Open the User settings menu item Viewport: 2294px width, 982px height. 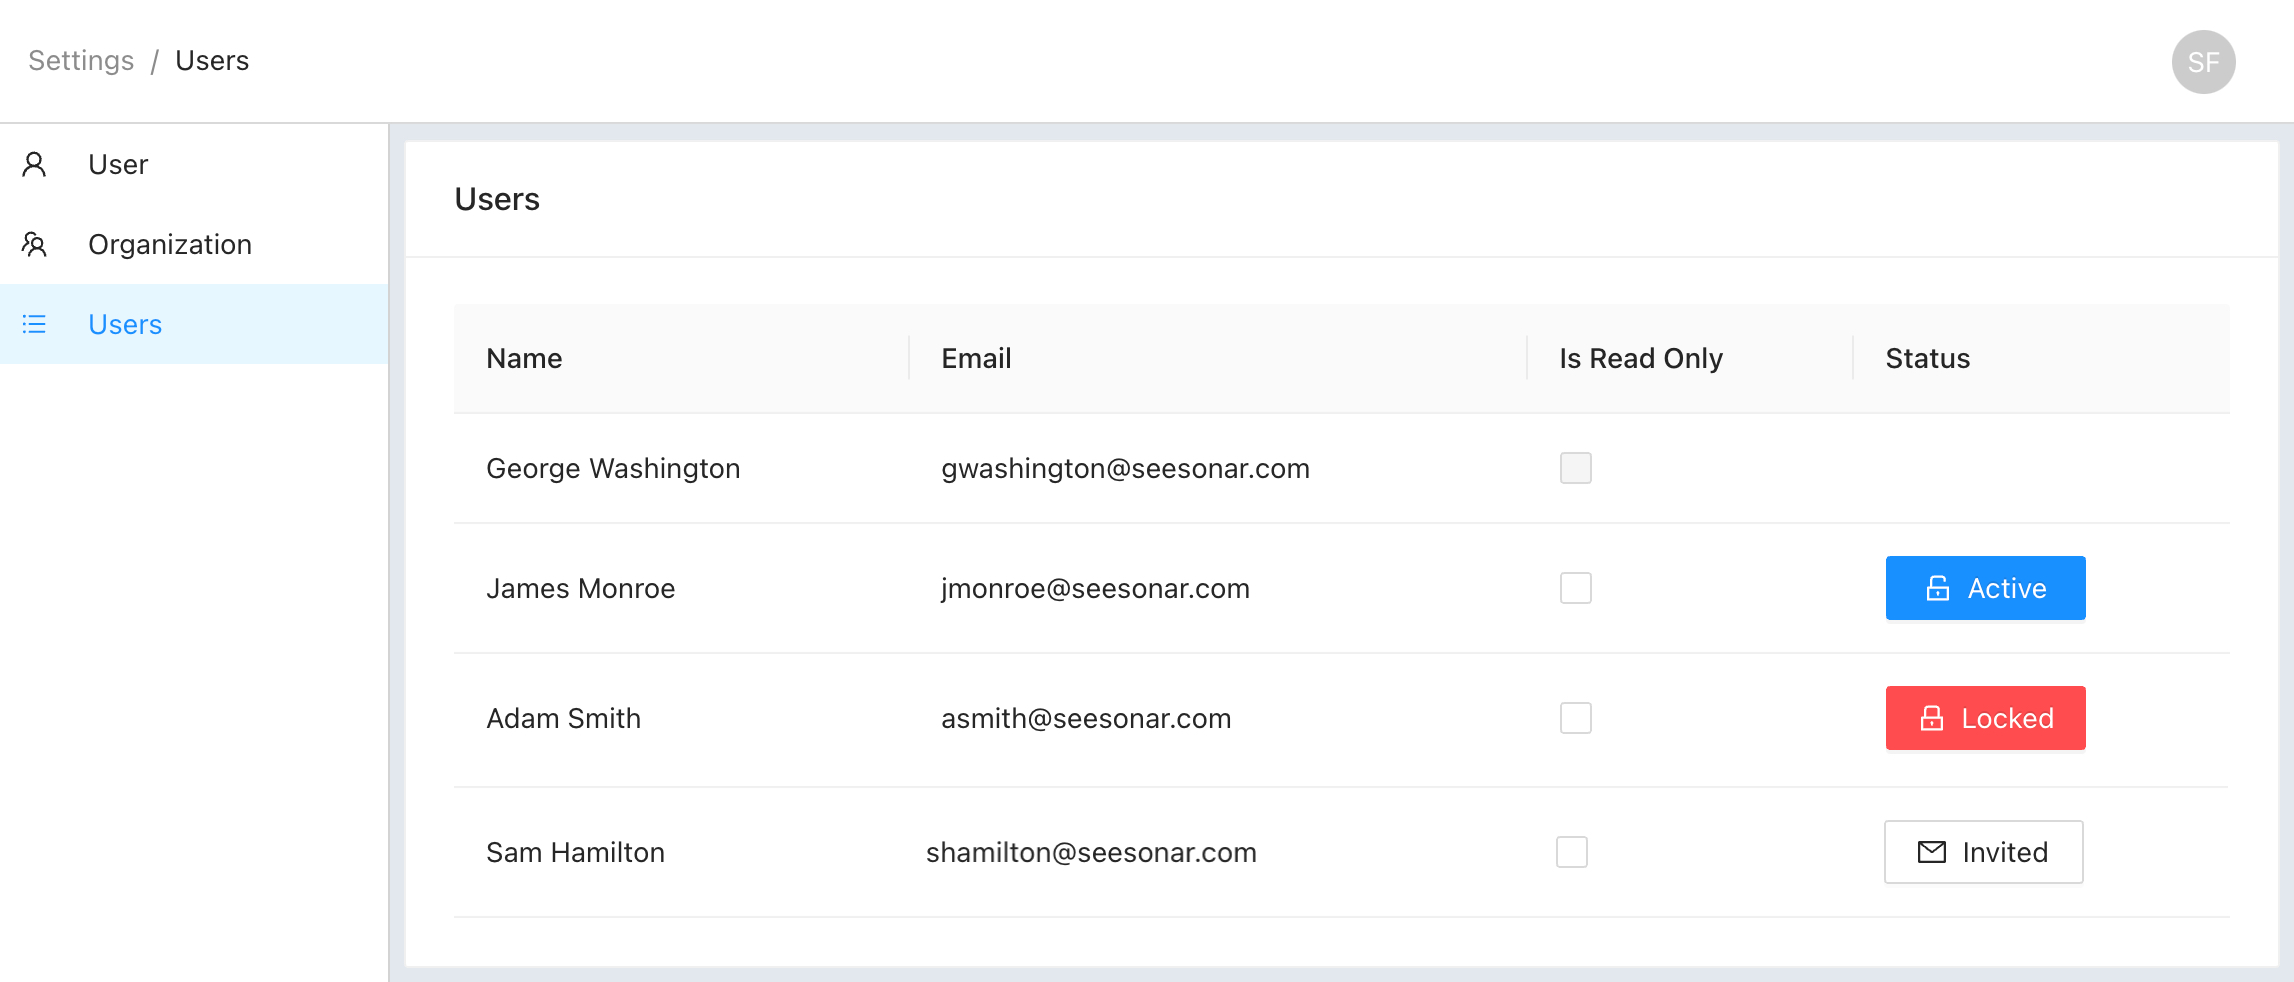click(x=194, y=164)
